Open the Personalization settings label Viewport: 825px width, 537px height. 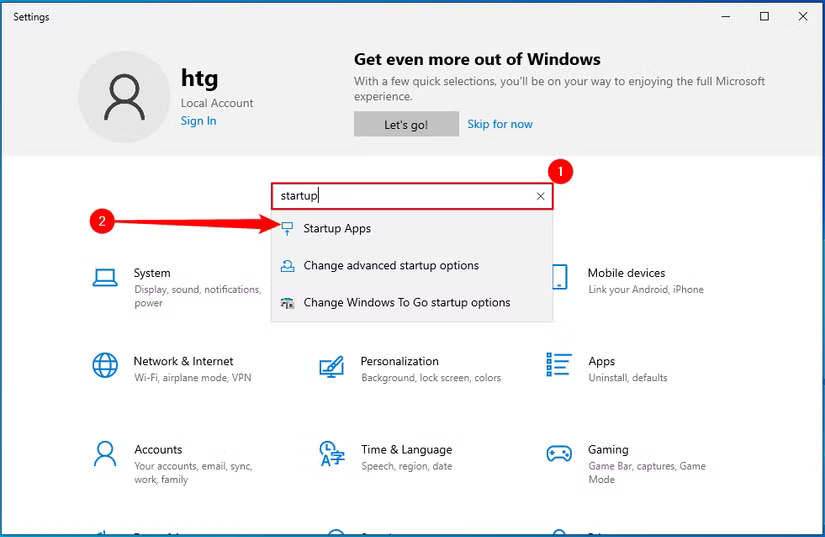tap(399, 361)
